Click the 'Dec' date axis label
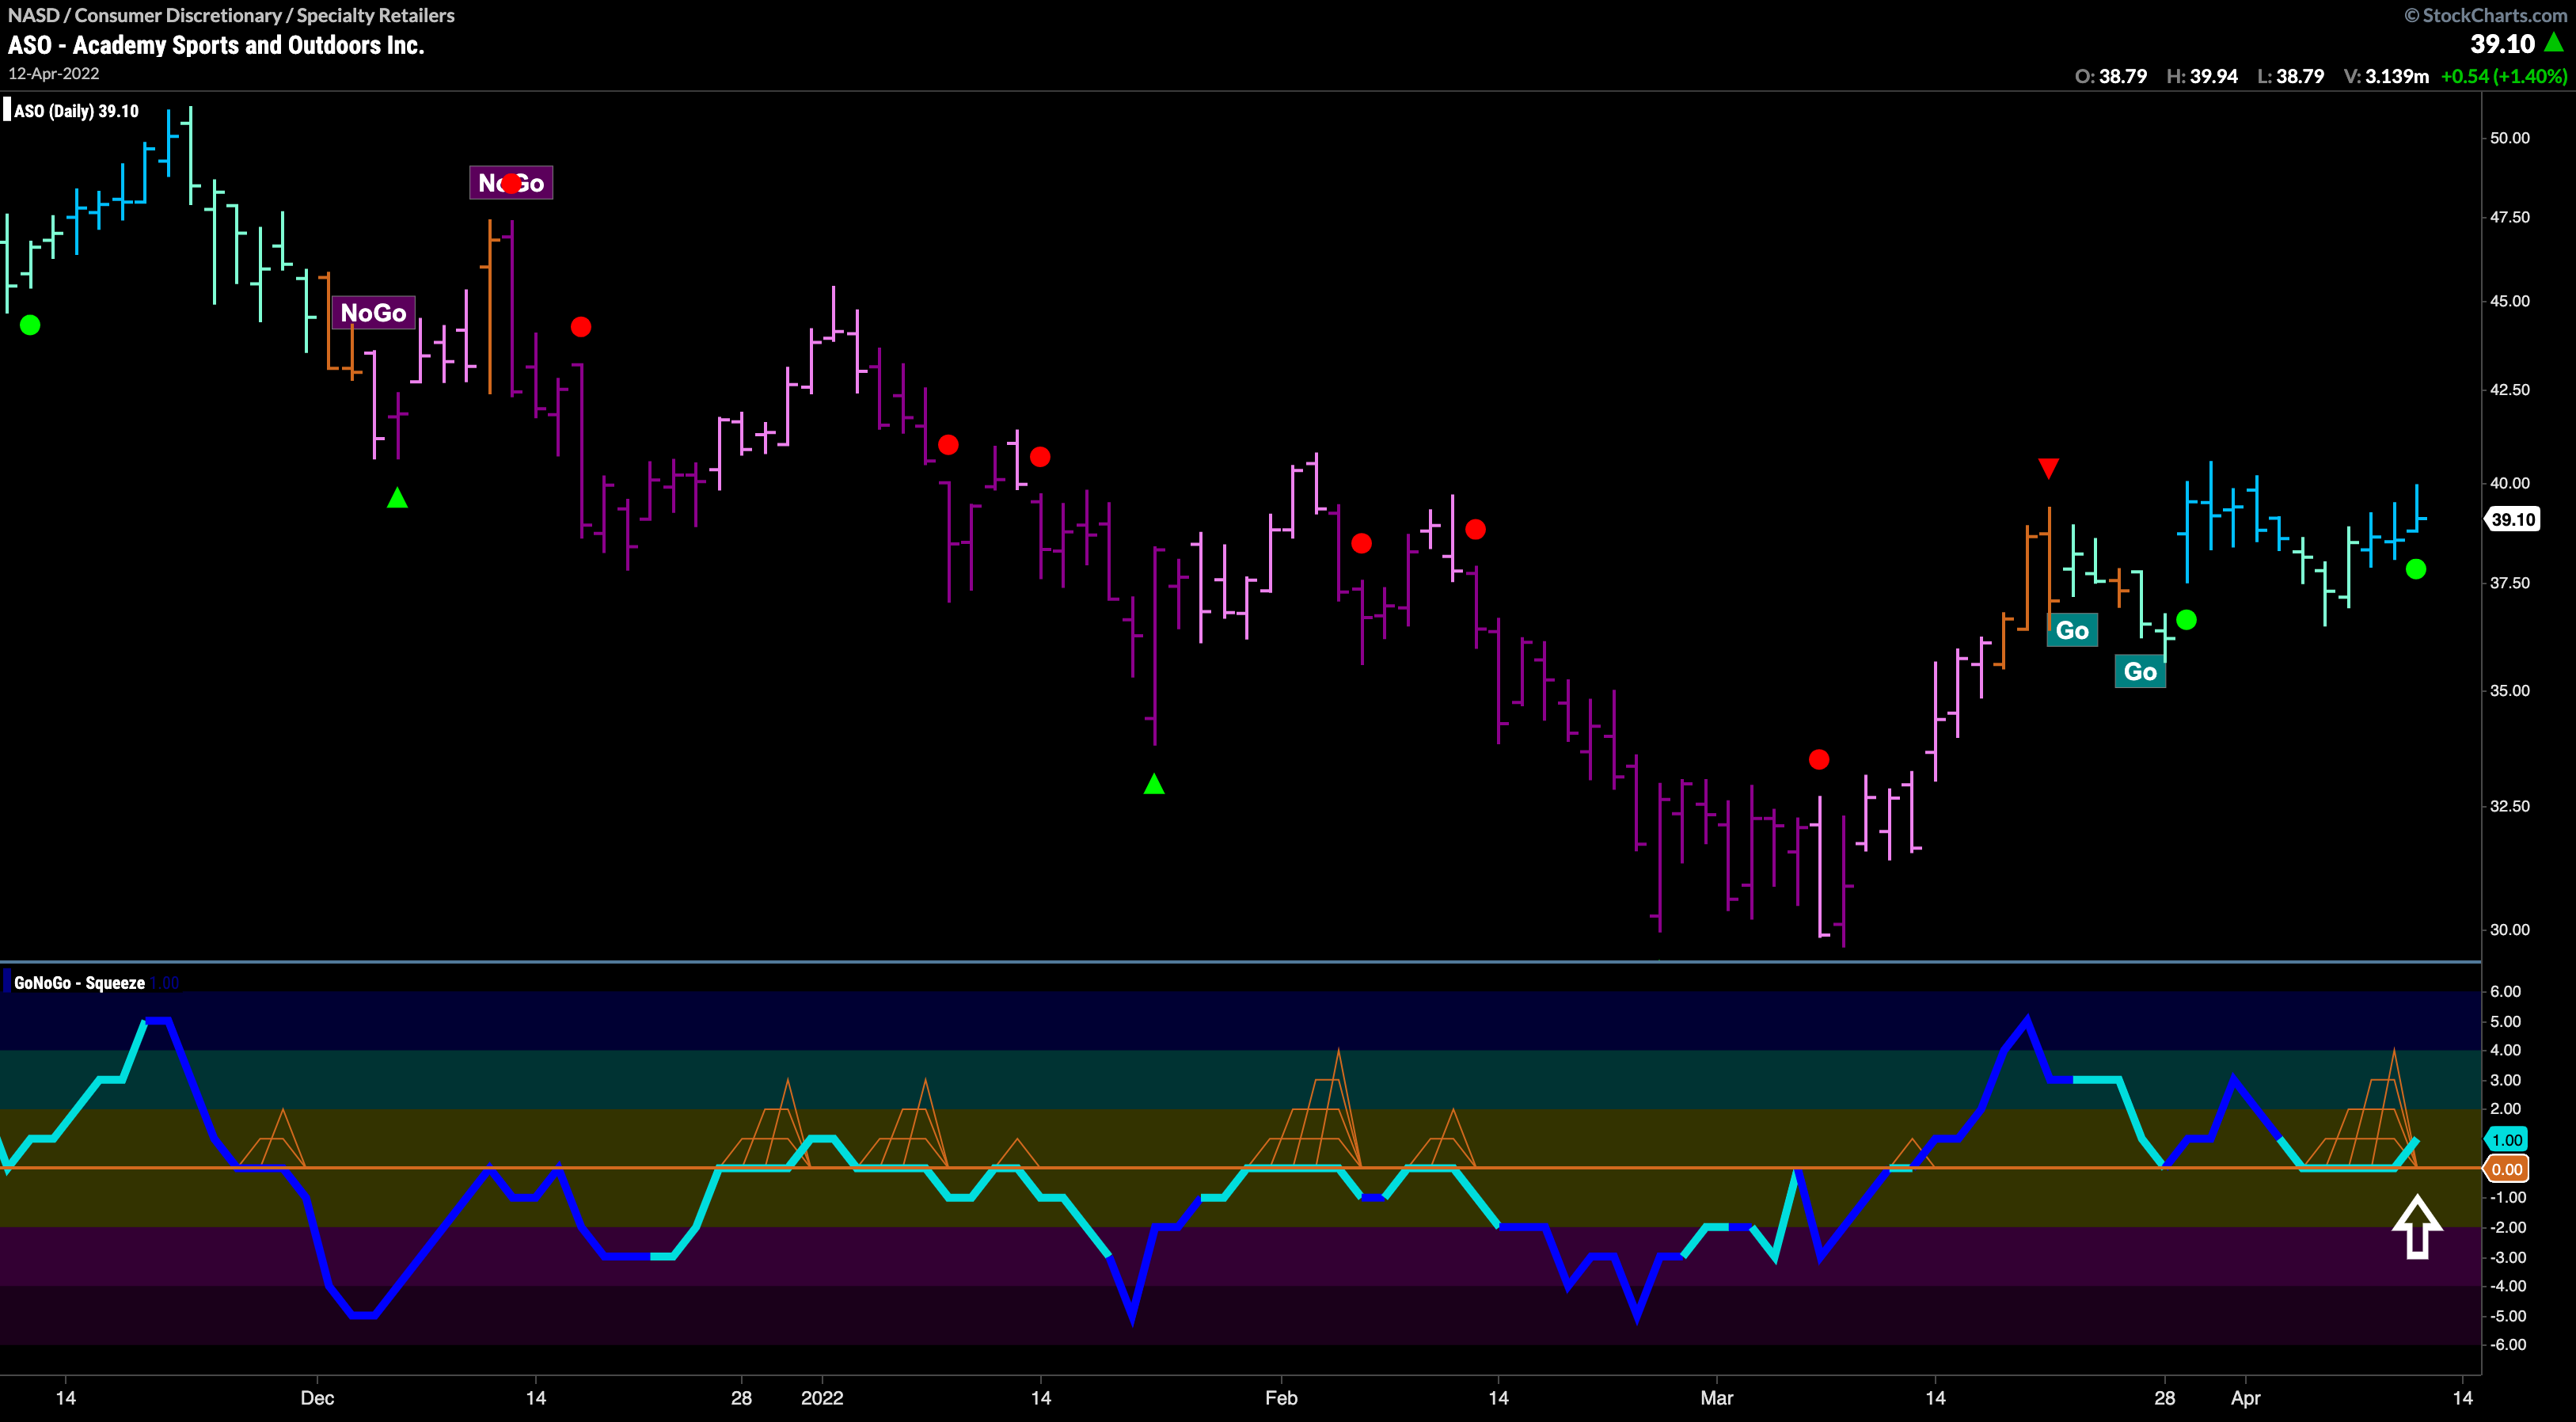 pos(317,1398)
